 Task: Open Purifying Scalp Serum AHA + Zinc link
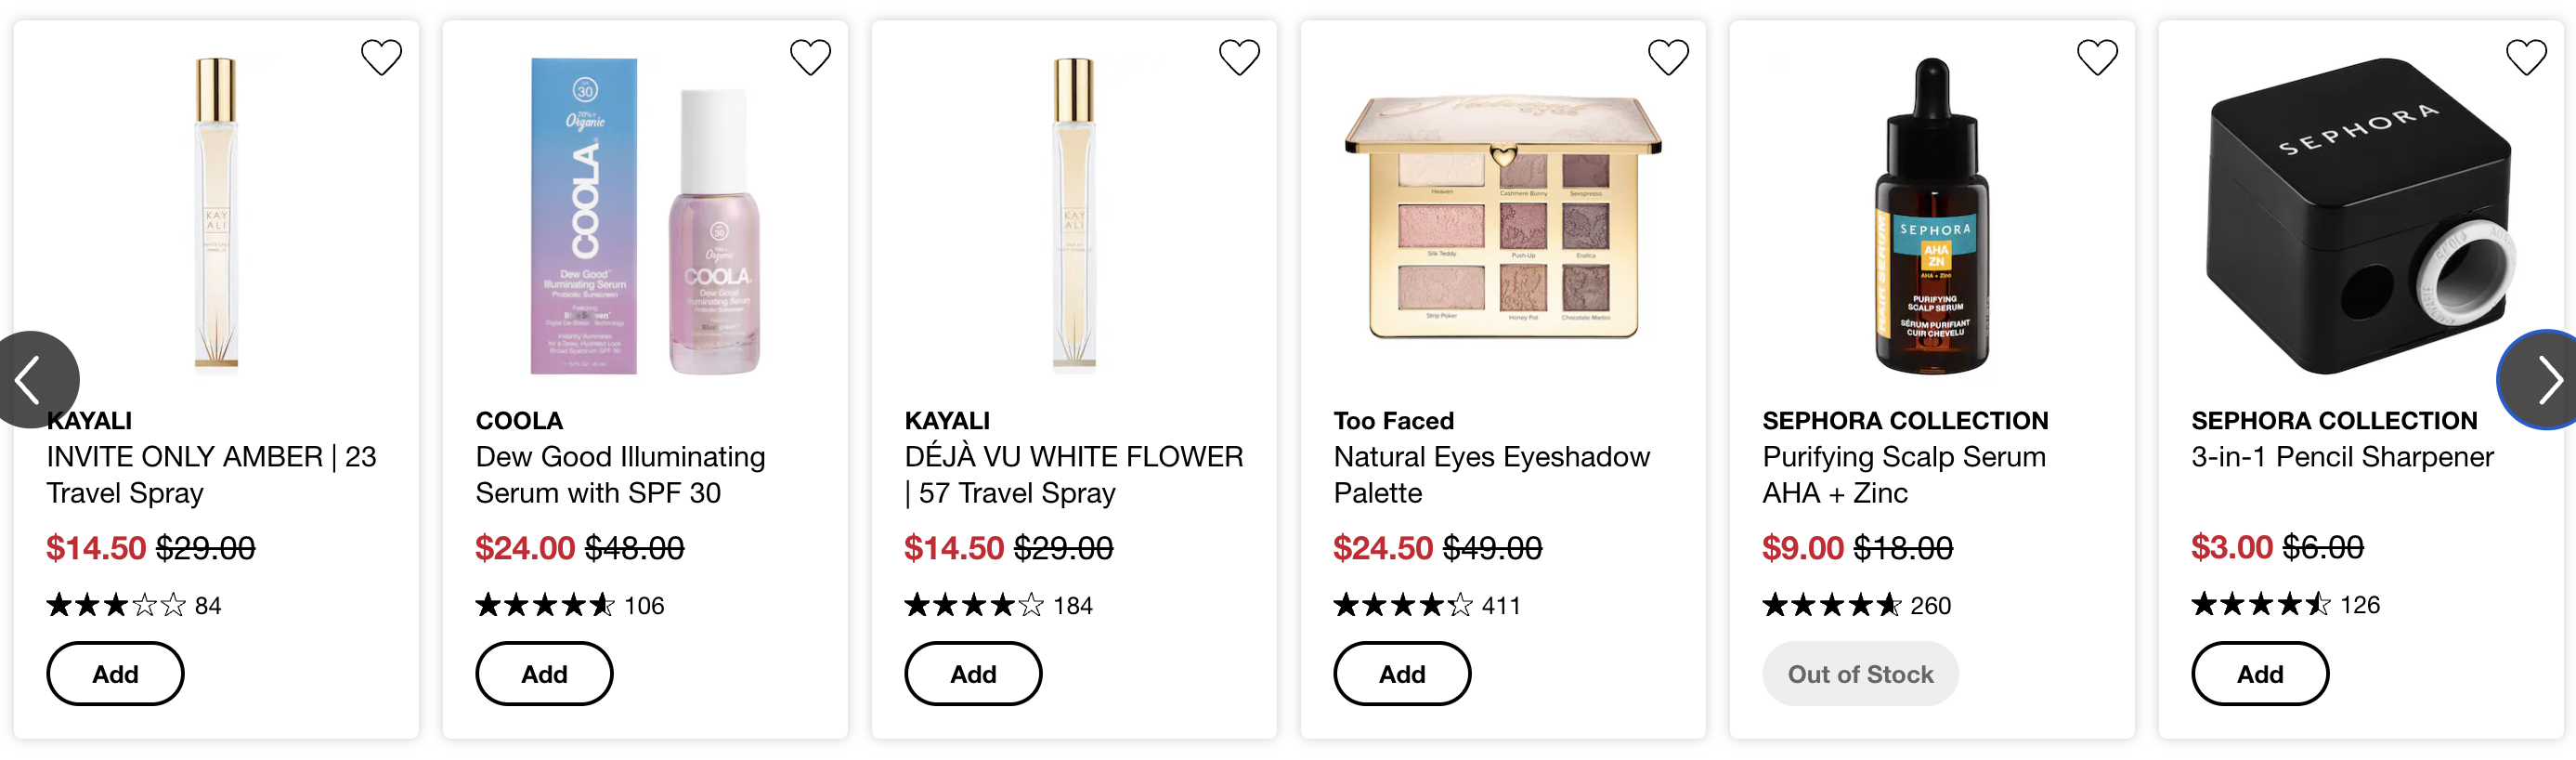(x=1904, y=475)
